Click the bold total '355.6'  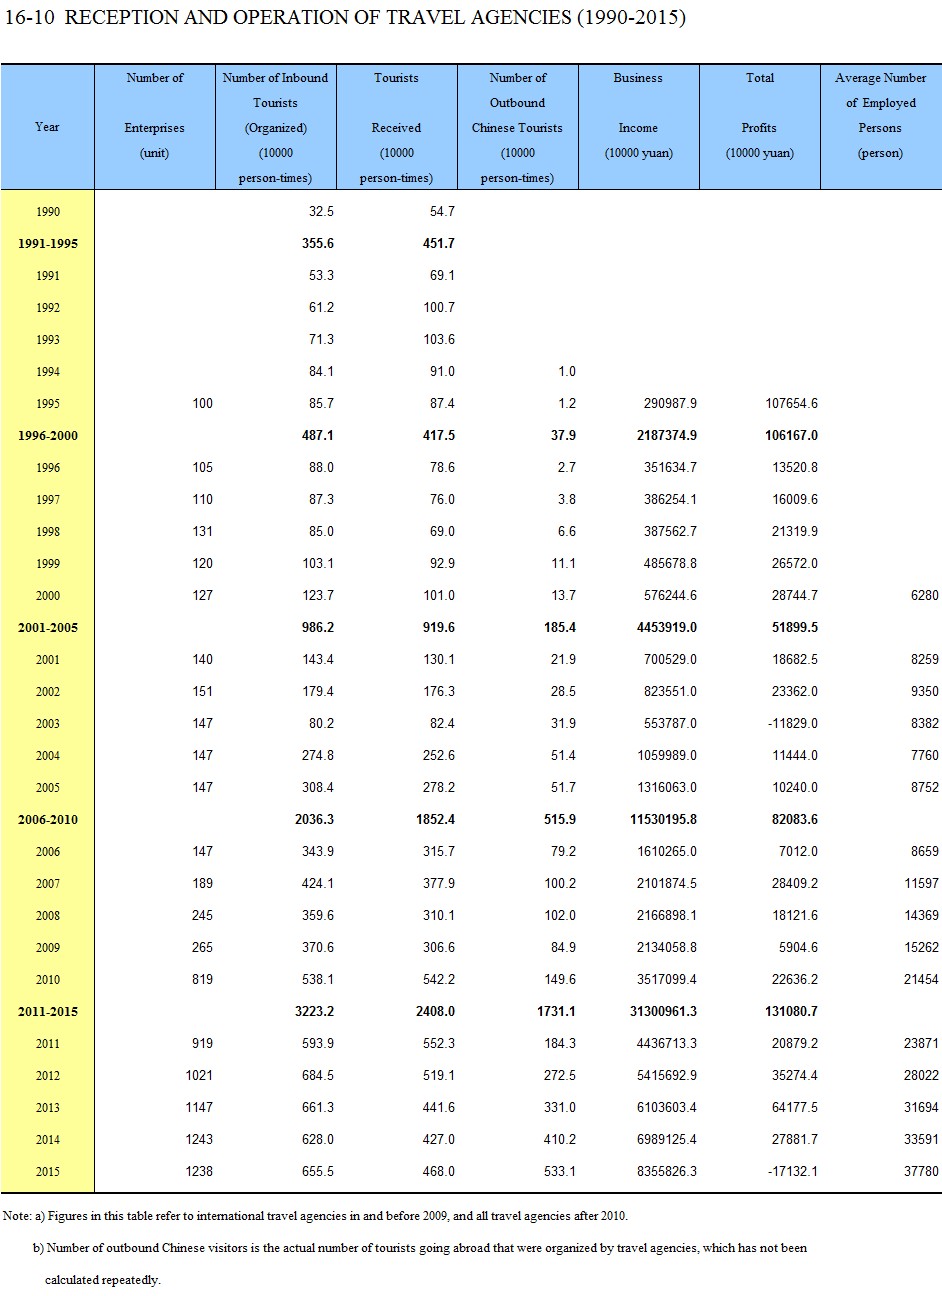(x=318, y=244)
